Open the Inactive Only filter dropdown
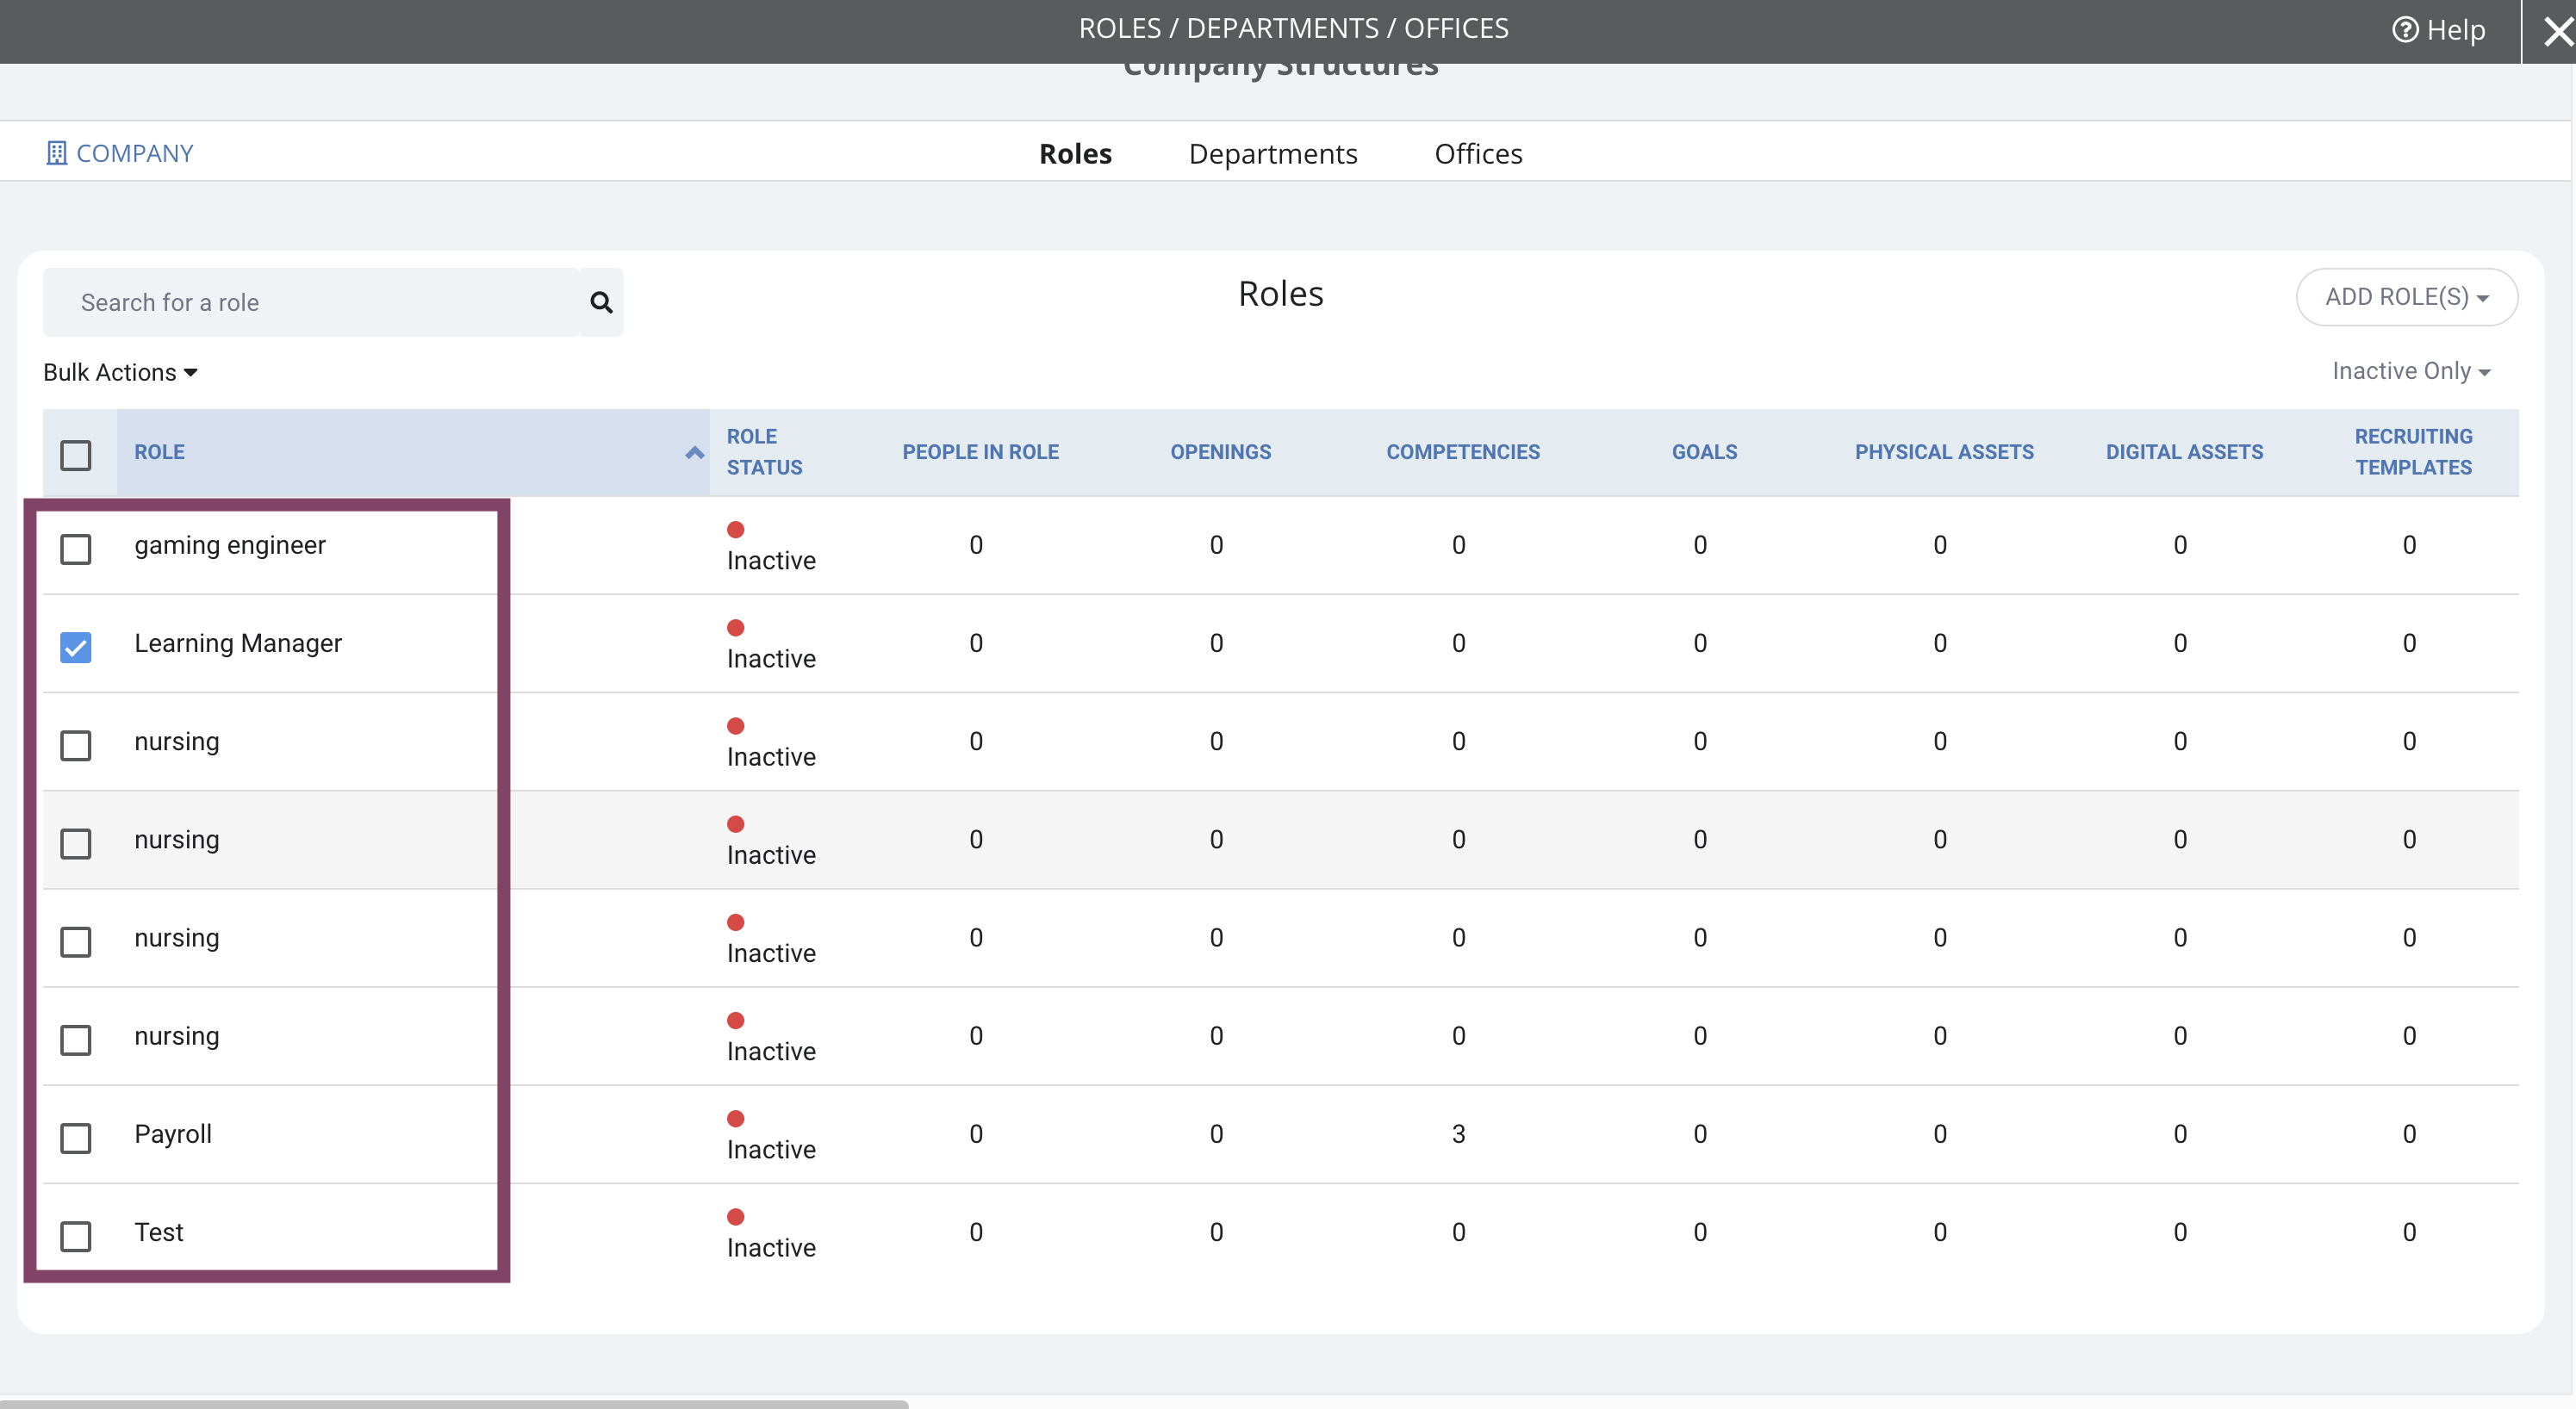 point(2411,371)
